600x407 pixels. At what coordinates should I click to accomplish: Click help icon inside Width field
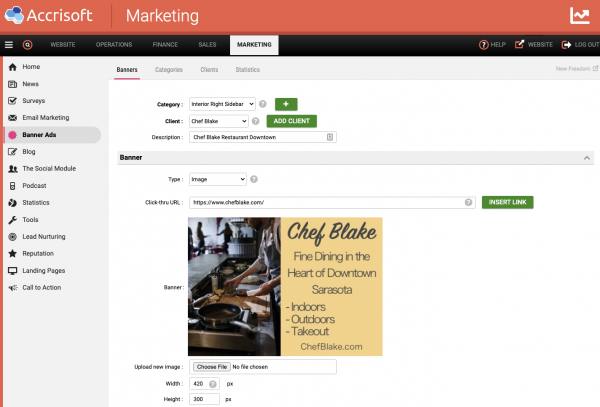click(213, 384)
